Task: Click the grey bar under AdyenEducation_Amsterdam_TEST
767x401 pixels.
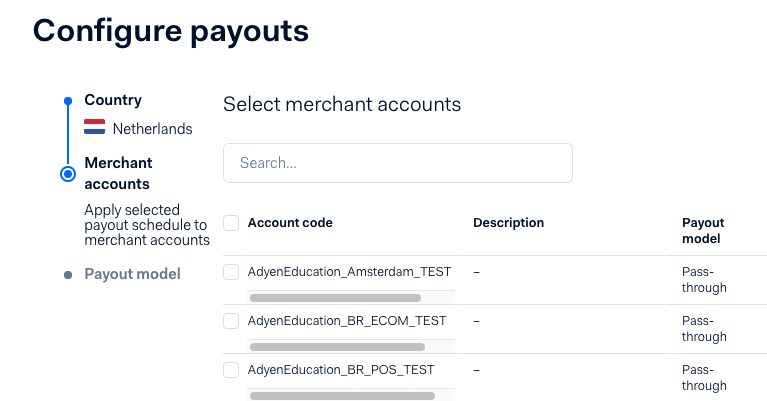Action: pyautogui.click(x=335, y=298)
